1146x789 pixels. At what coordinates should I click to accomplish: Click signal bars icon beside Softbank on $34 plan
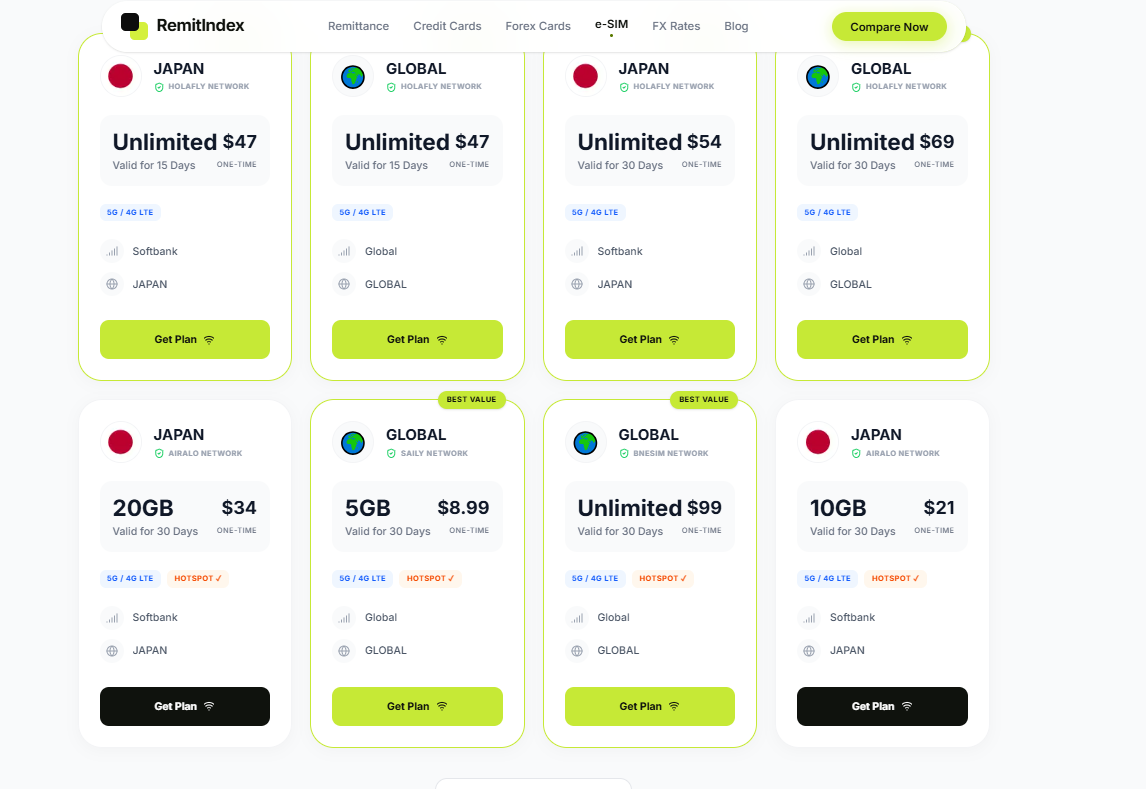[112, 618]
